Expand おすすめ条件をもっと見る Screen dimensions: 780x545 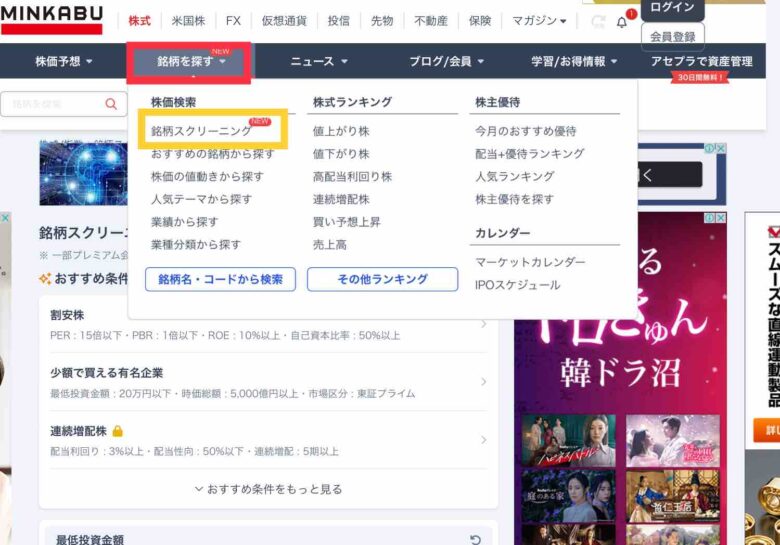pyautogui.click(x=269, y=489)
